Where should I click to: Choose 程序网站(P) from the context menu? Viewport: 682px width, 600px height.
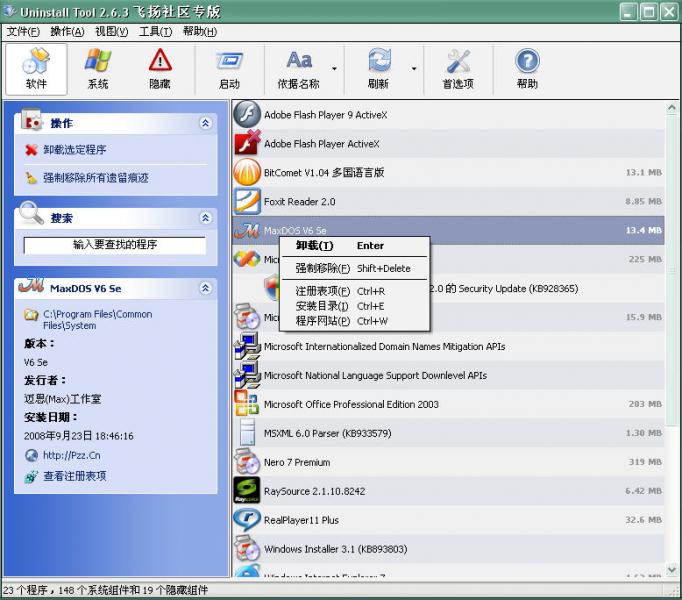click(x=354, y=321)
